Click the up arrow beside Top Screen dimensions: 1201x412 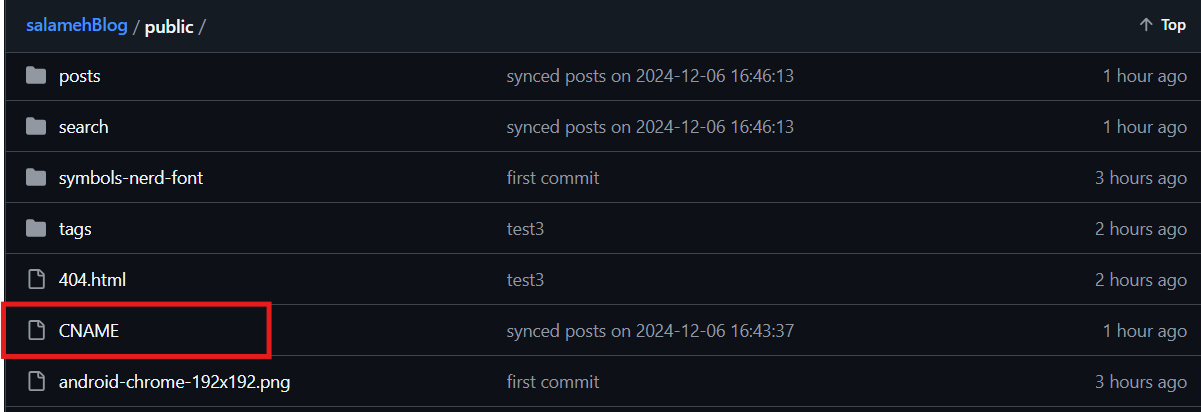[x=1146, y=25]
